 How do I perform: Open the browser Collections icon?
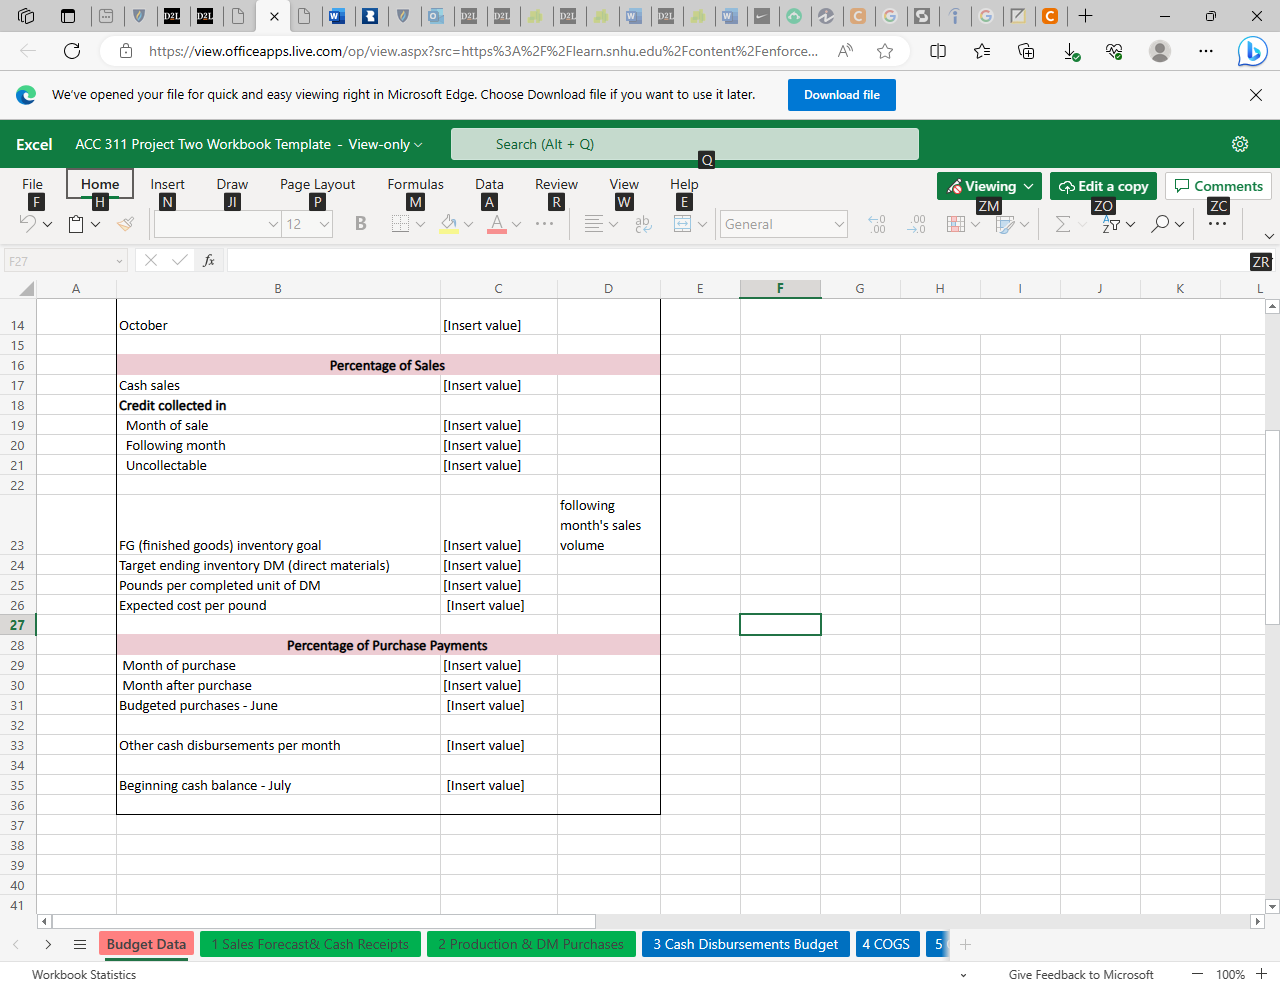(1026, 51)
